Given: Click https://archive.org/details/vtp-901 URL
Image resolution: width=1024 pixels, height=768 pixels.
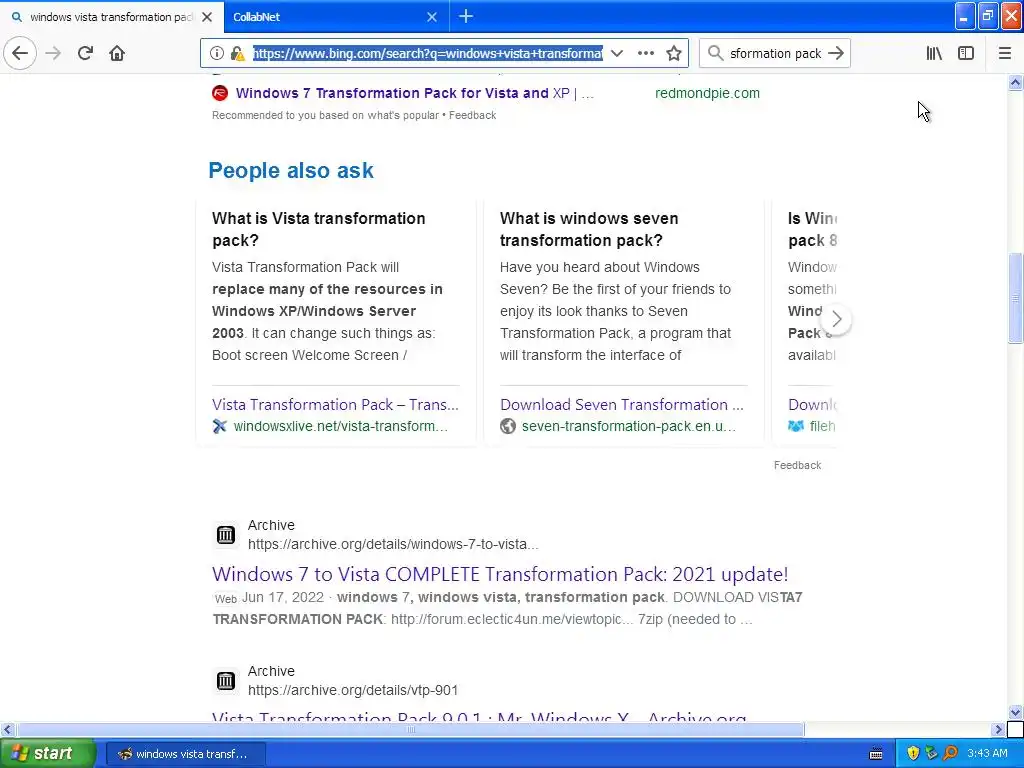Looking at the screenshot, I should coord(353,690).
